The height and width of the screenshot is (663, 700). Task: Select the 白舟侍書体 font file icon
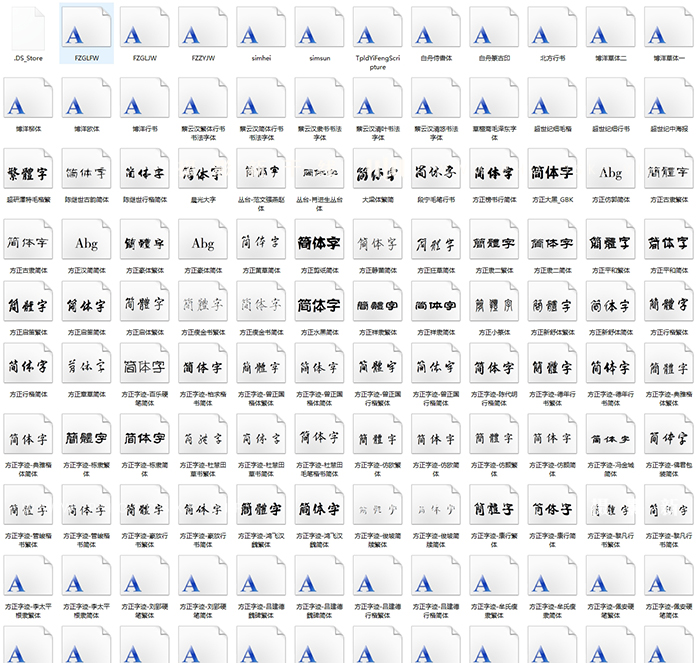436,28
